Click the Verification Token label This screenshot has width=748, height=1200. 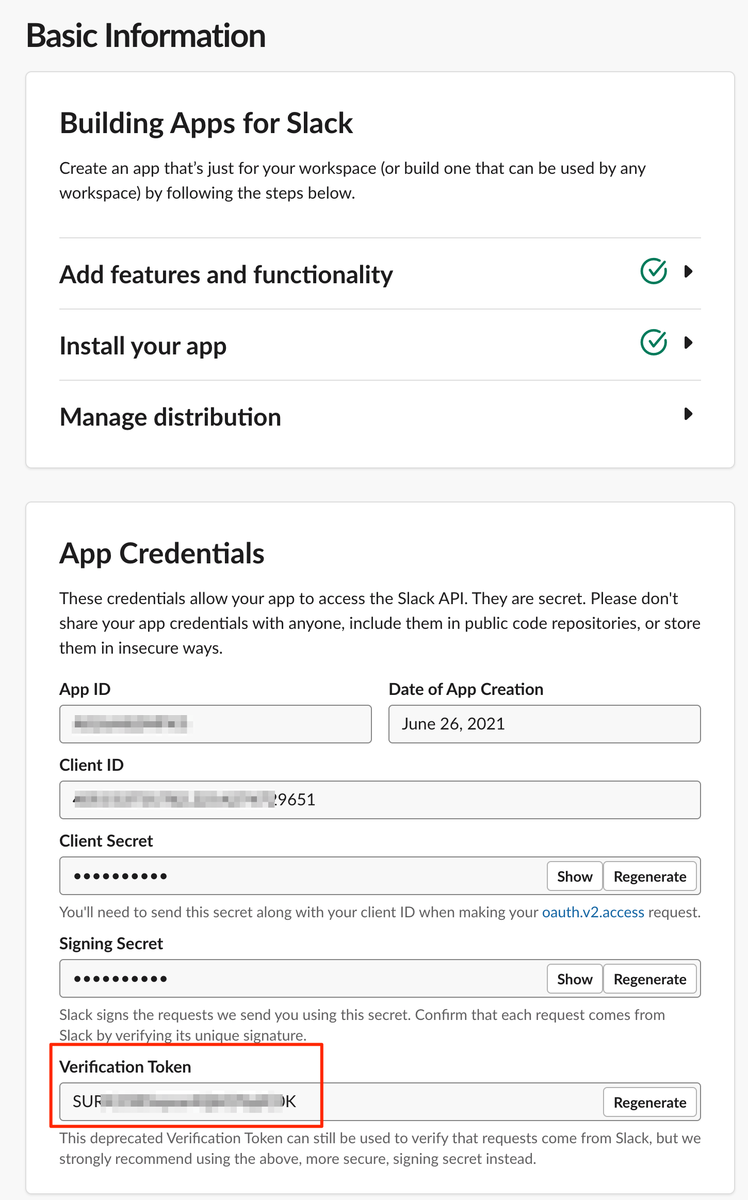click(x=125, y=1067)
